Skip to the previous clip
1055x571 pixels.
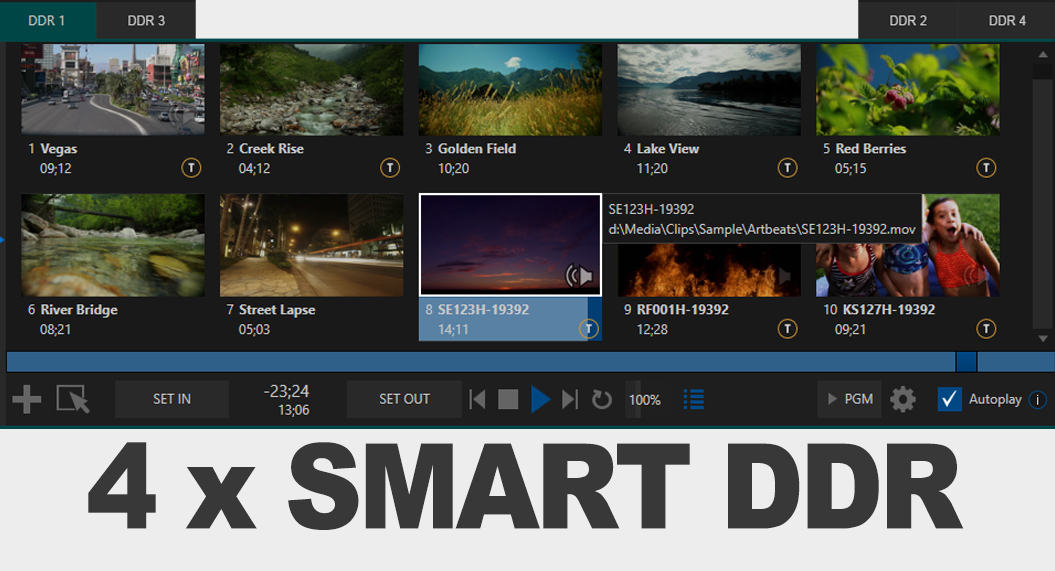pos(478,400)
